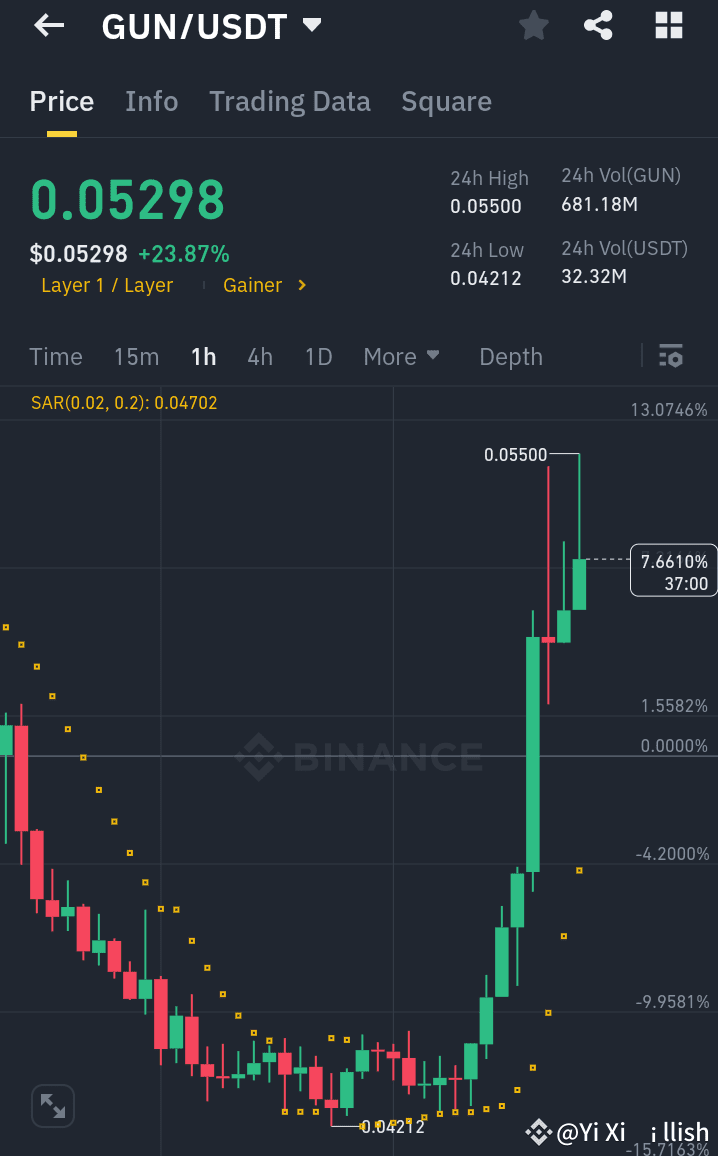Tap the Layer 1 / Layer tag
718x1156 pixels.
[x=107, y=285]
